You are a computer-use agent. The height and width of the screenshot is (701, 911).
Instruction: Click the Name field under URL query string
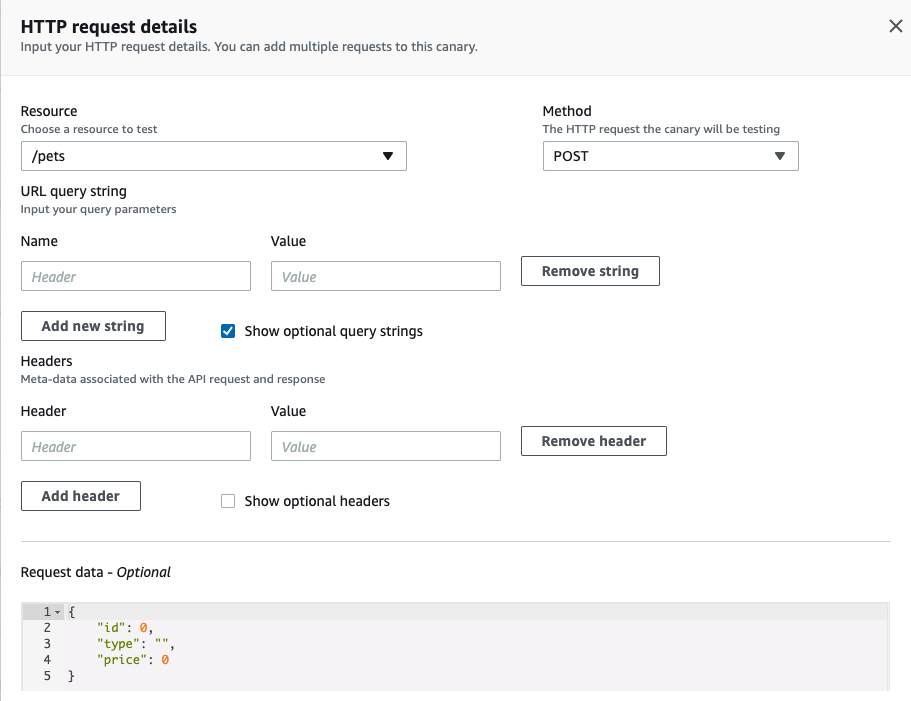click(x=135, y=276)
